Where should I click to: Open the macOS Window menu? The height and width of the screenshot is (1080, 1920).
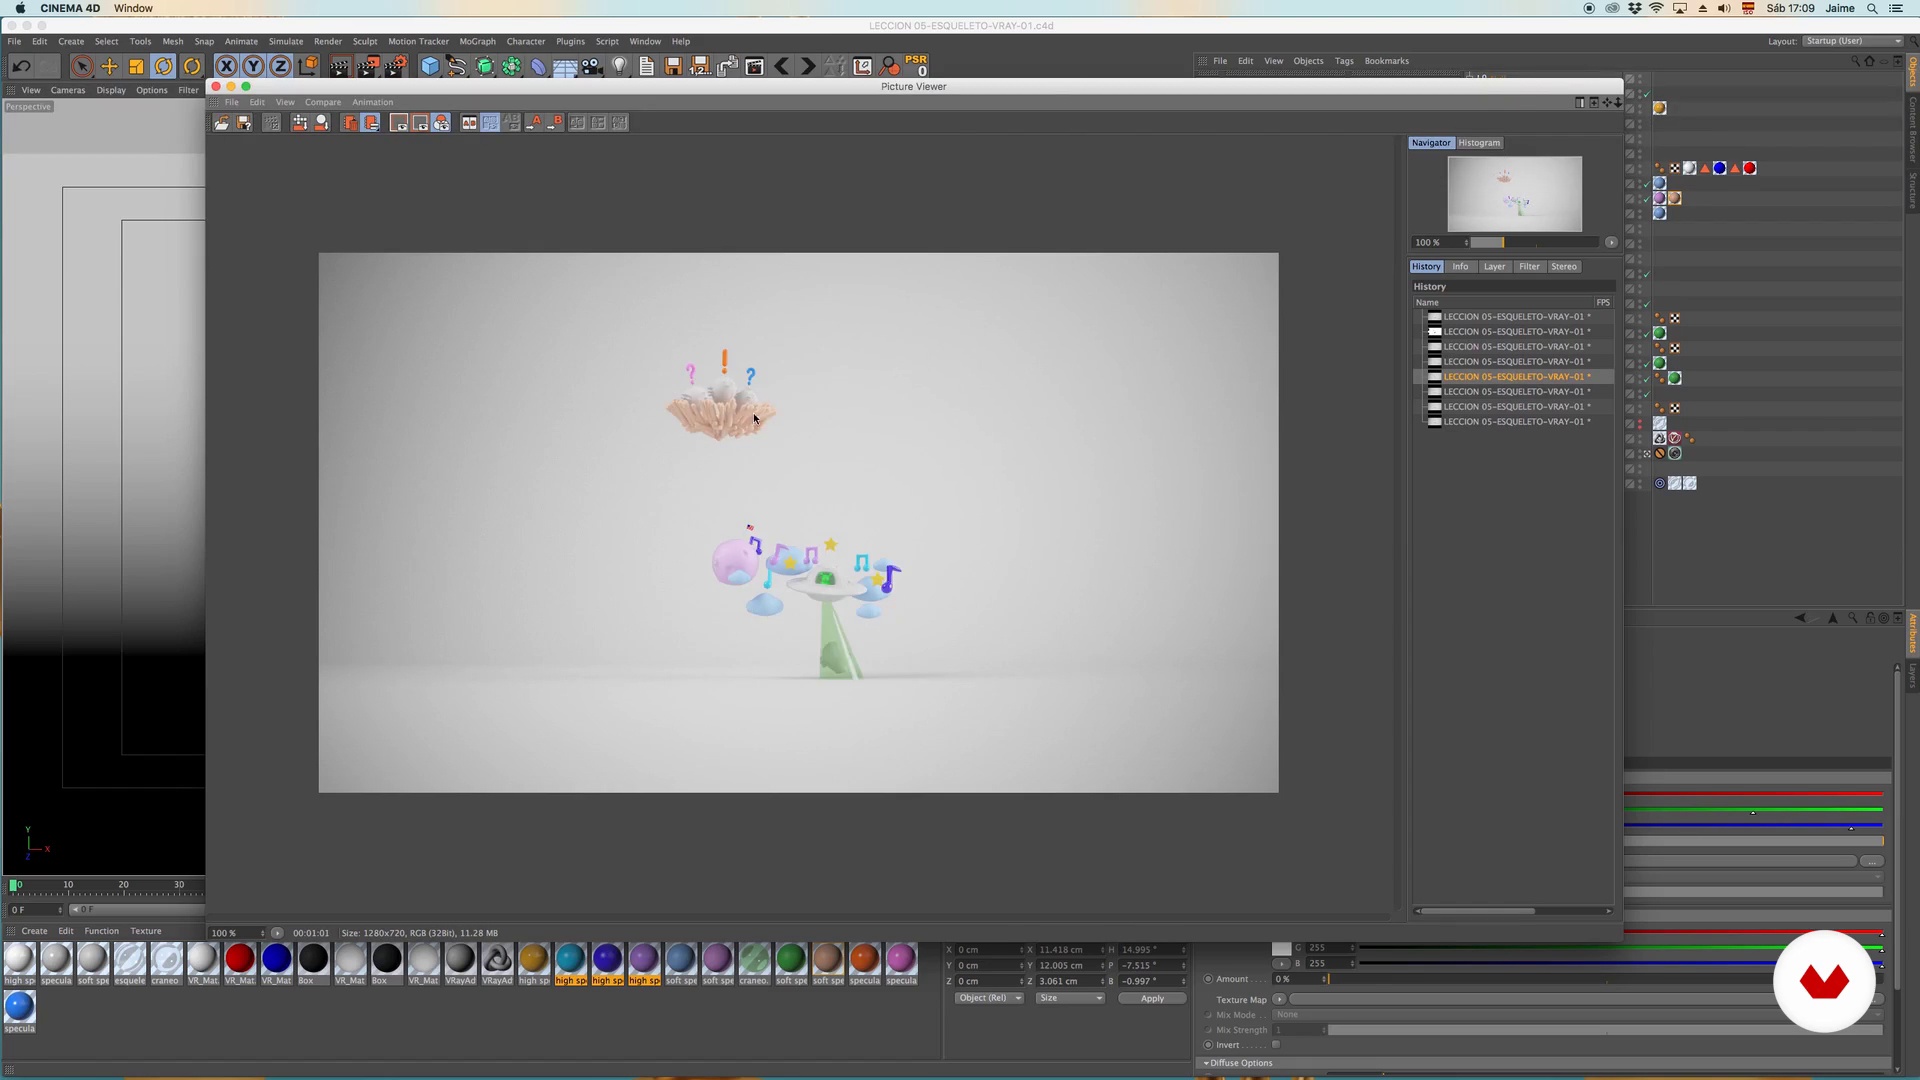[x=133, y=8]
